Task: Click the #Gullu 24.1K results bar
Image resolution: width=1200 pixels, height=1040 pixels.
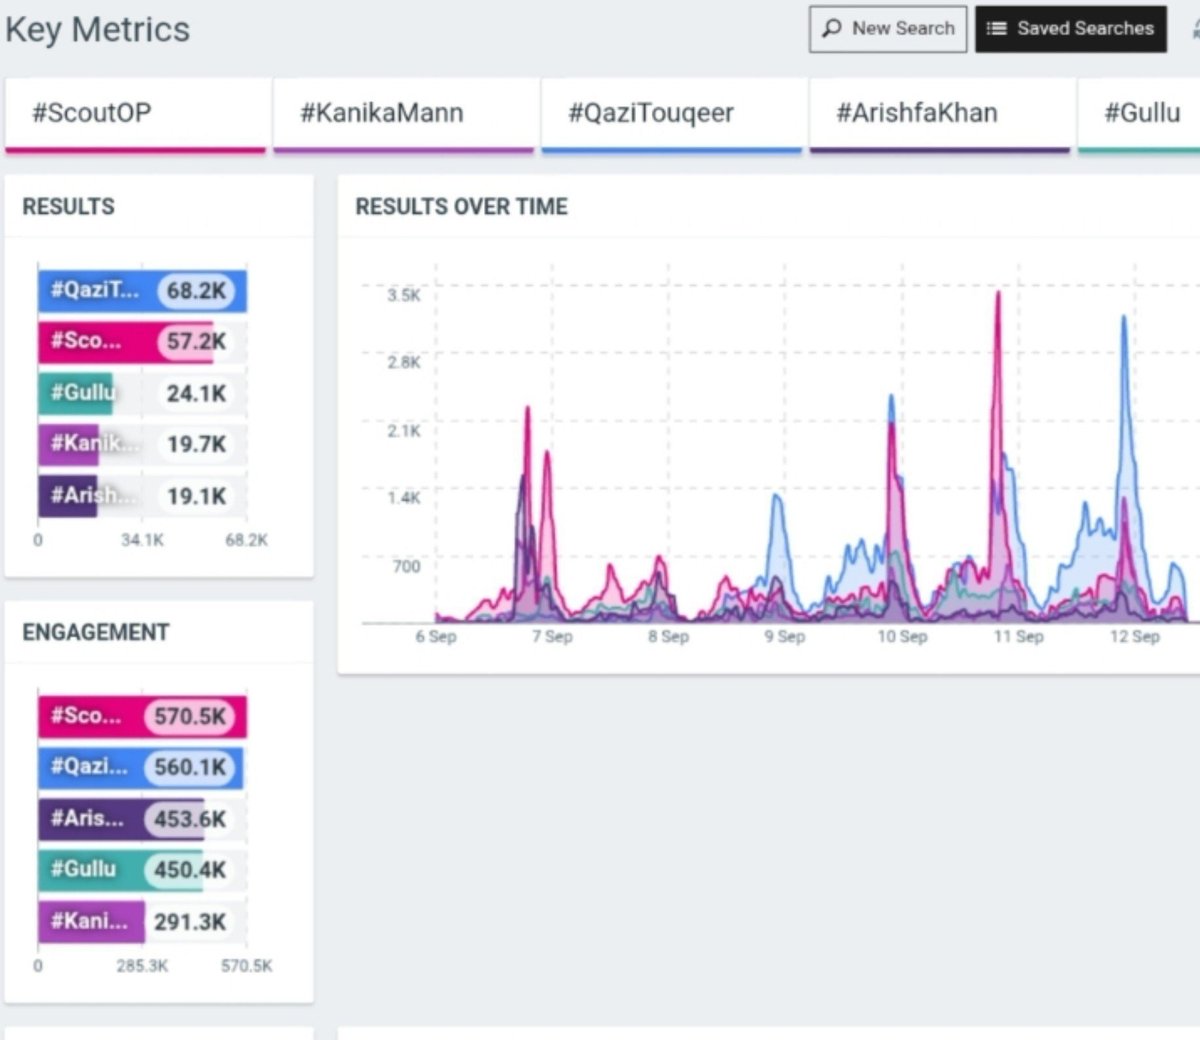Action: [x=142, y=393]
